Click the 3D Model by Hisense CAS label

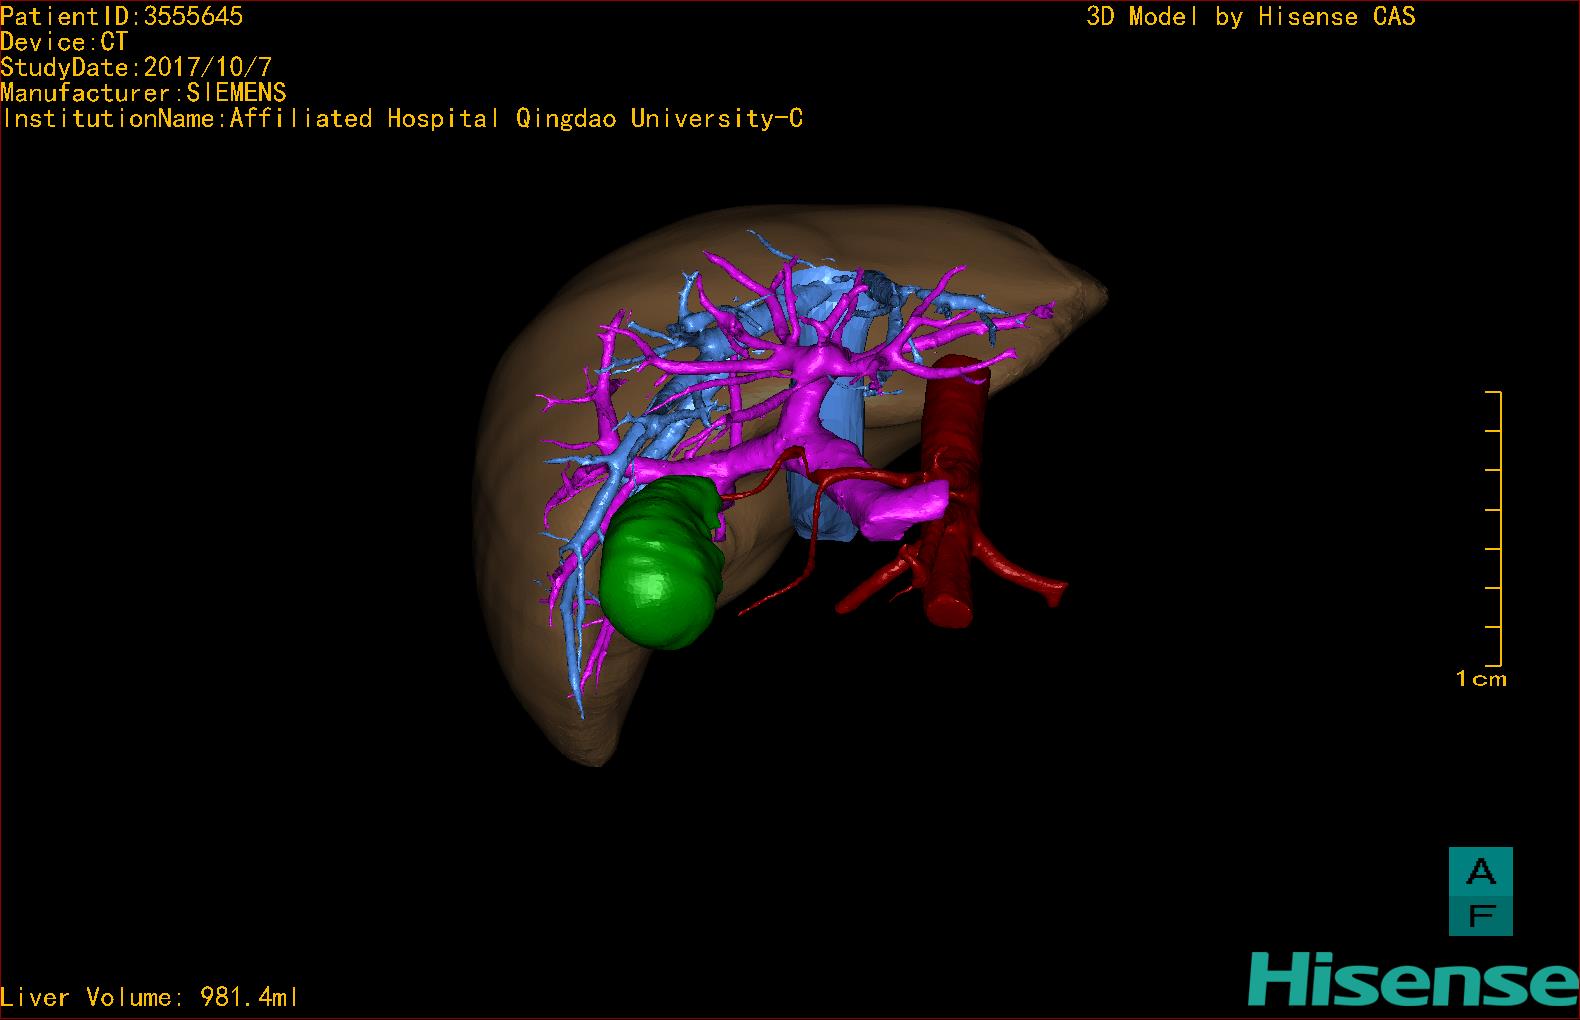pos(1251,17)
